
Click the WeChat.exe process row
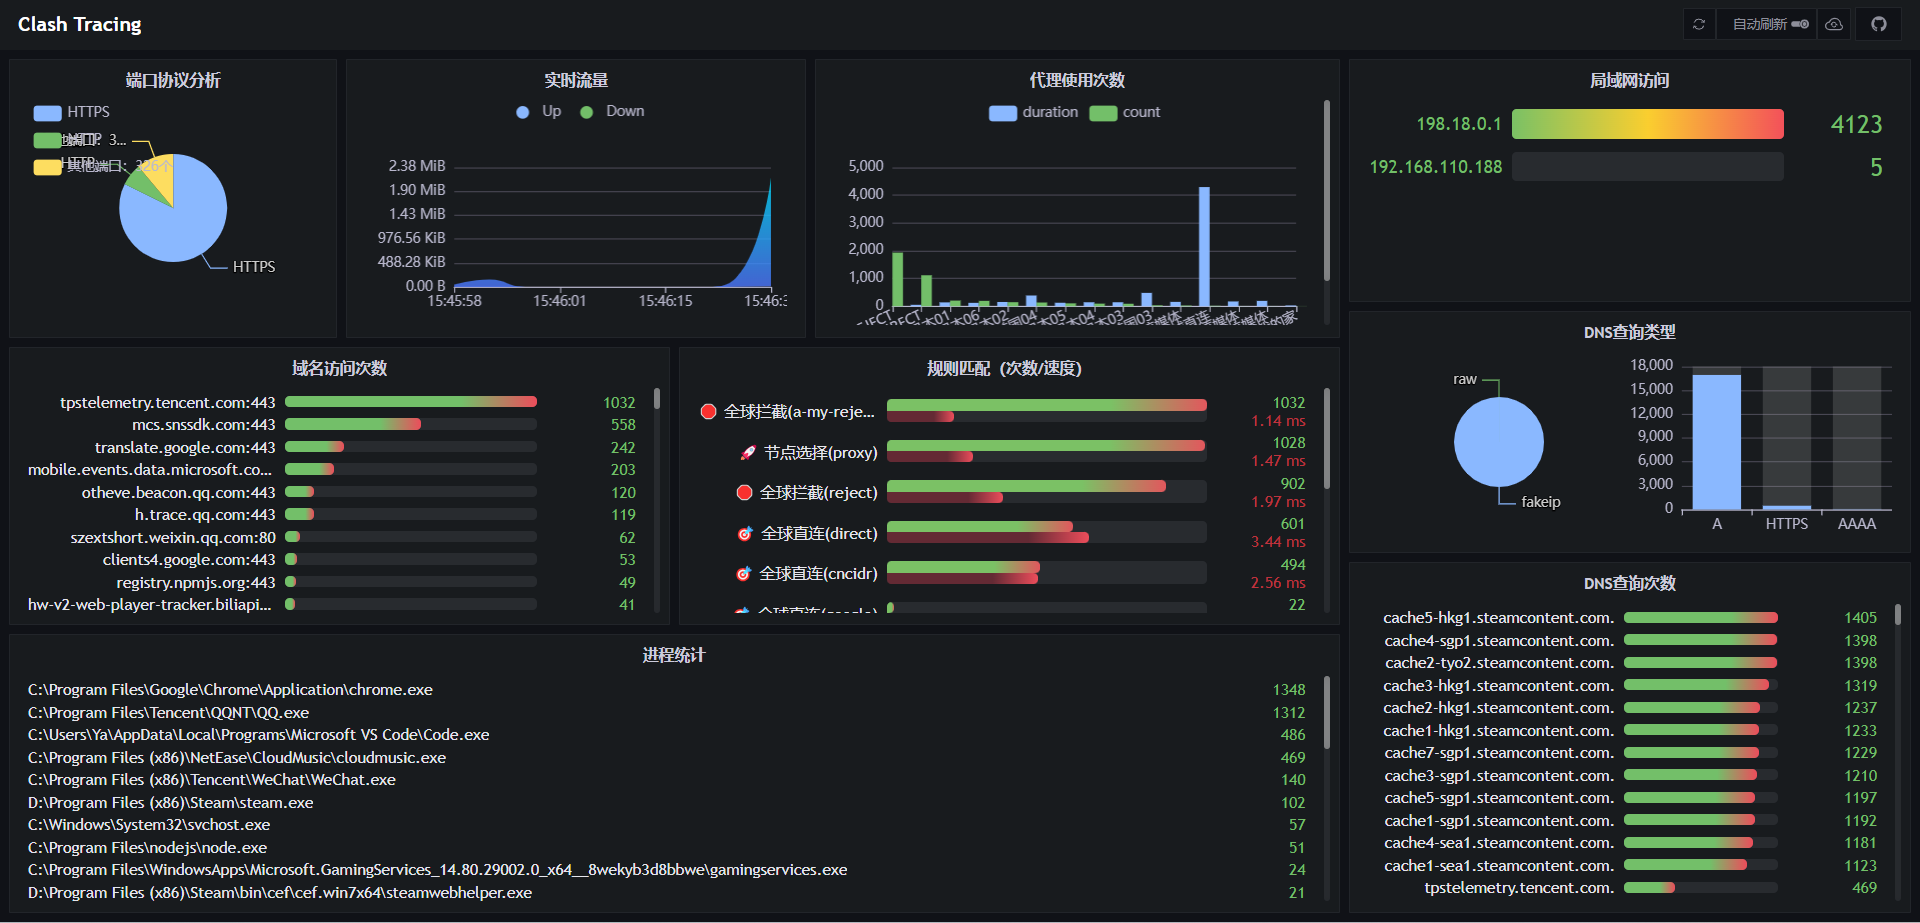667,780
